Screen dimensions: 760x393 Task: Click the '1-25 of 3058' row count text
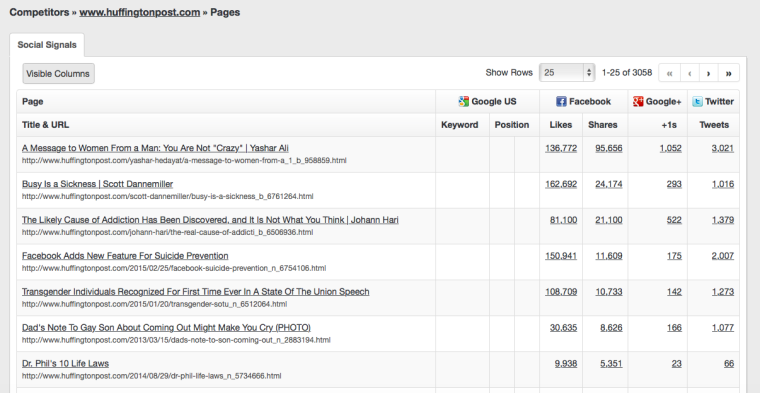[x=627, y=73]
